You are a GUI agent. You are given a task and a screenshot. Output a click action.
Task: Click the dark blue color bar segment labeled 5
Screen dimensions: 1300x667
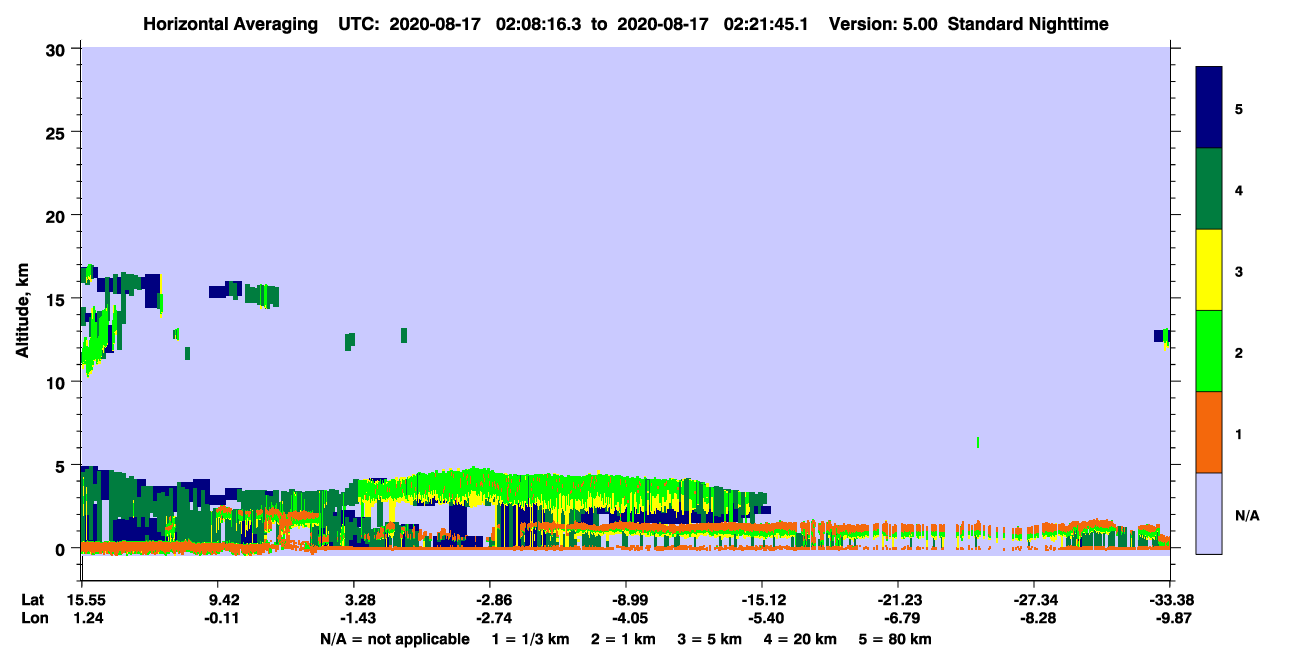click(1210, 108)
